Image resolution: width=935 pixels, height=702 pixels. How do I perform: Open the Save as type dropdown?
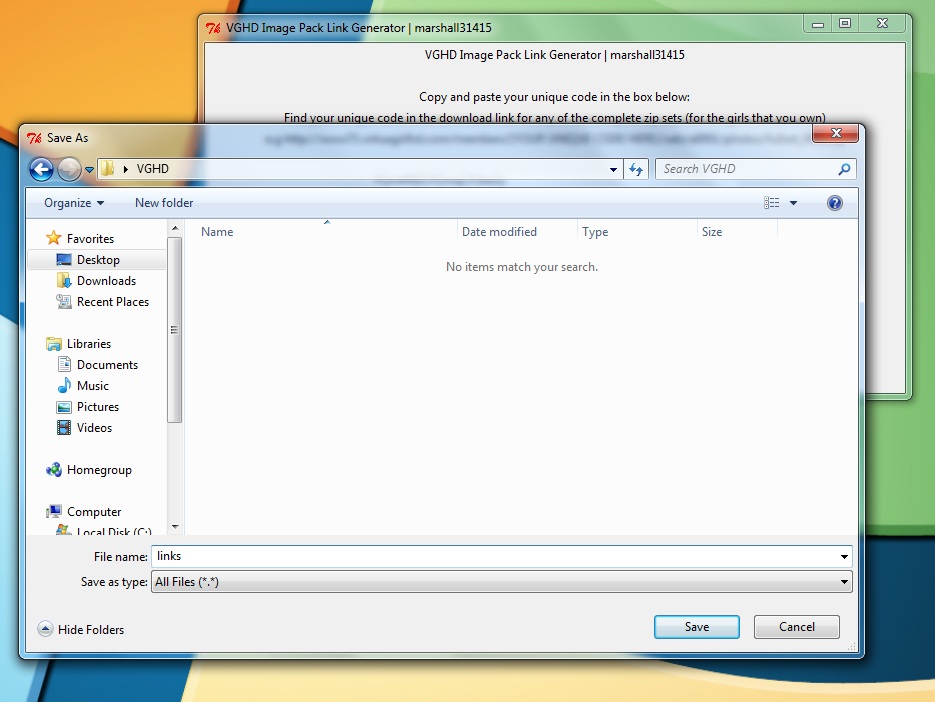click(500, 582)
